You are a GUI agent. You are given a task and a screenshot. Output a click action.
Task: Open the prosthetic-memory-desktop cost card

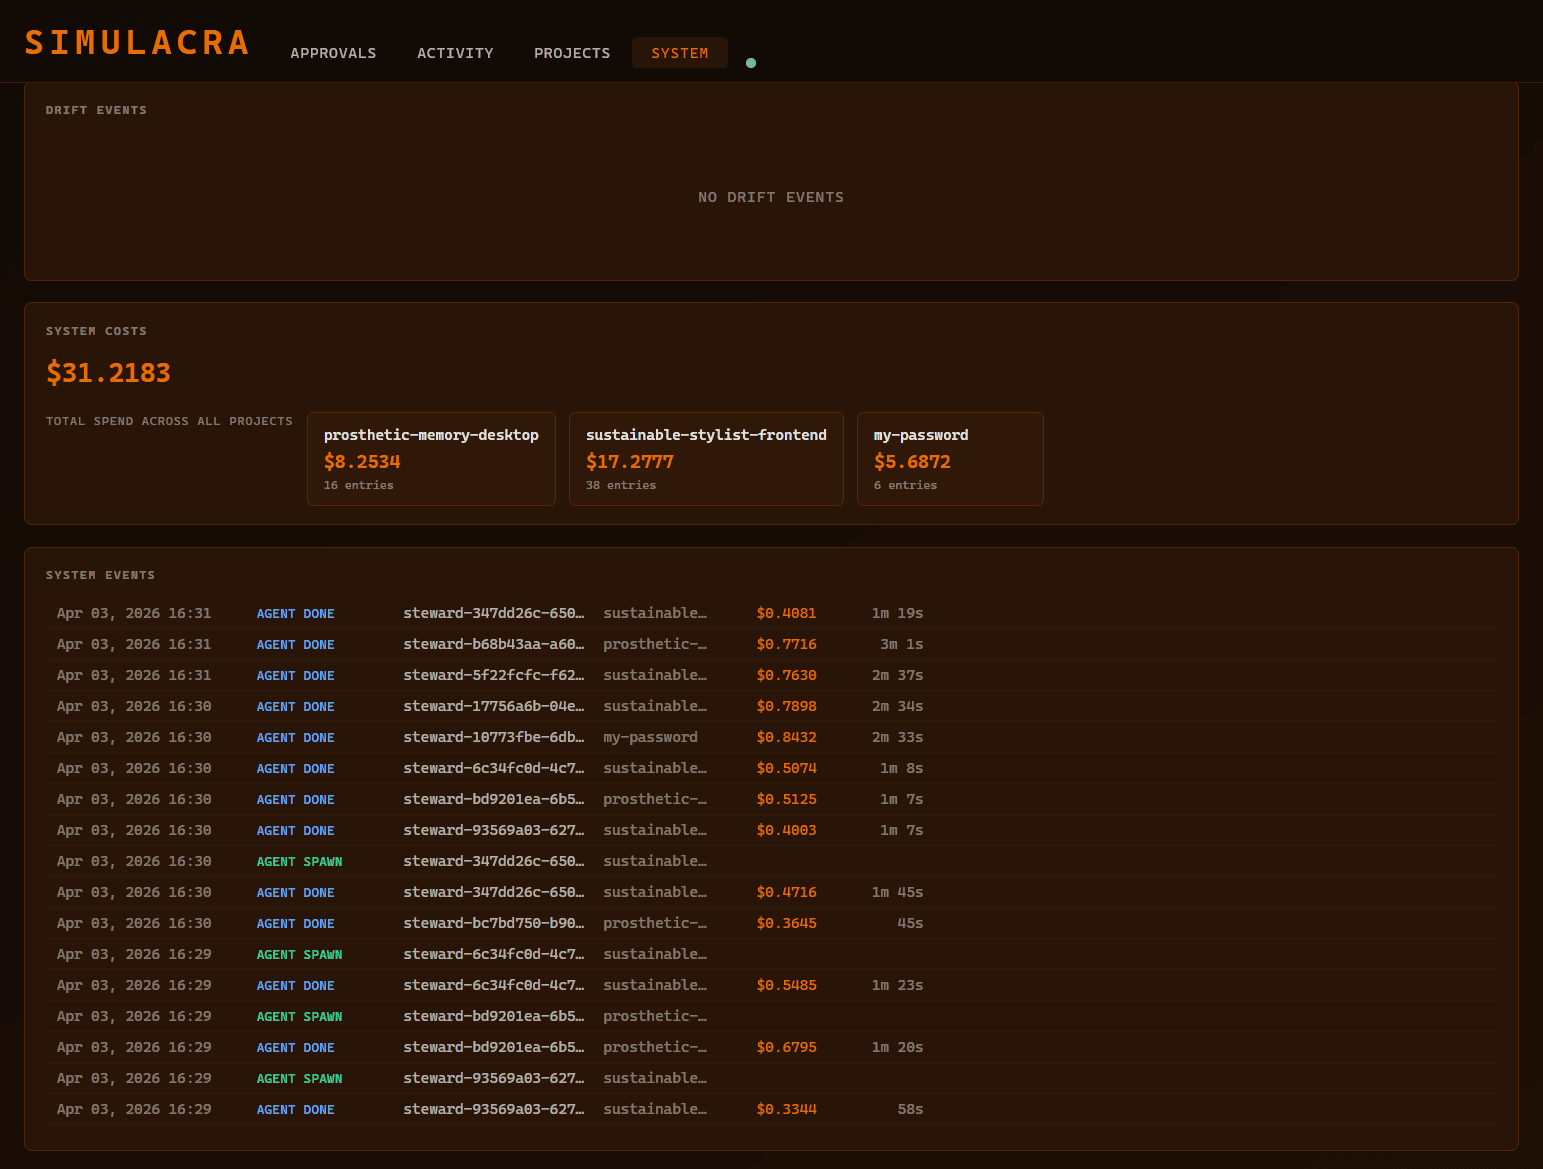(431, 459)
